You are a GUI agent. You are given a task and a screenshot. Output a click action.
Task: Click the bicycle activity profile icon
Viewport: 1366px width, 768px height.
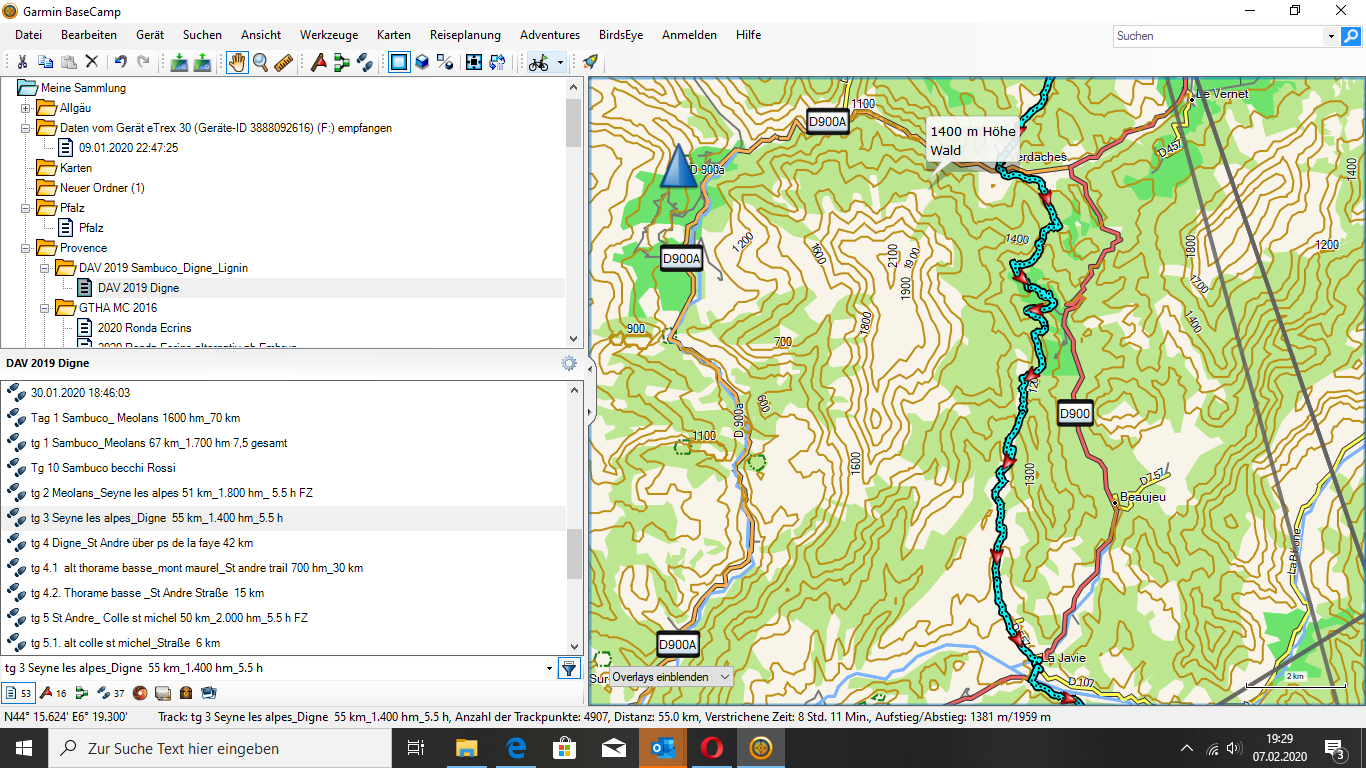(539, 62)
